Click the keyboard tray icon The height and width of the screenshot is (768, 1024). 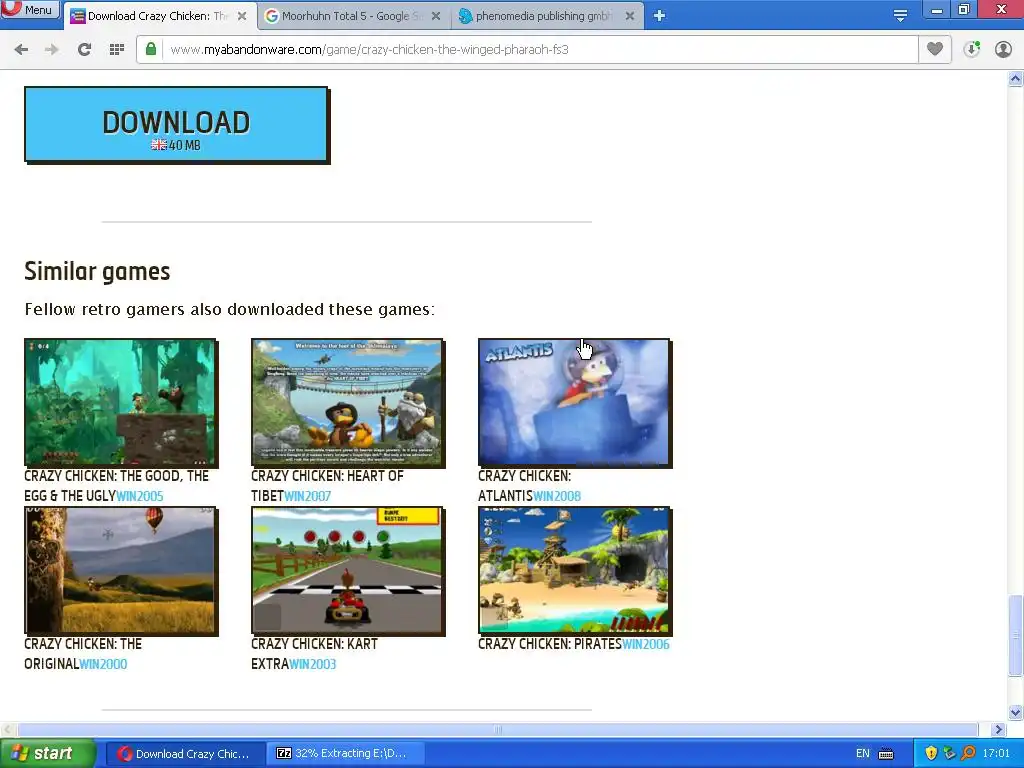[x=886, y=754]
